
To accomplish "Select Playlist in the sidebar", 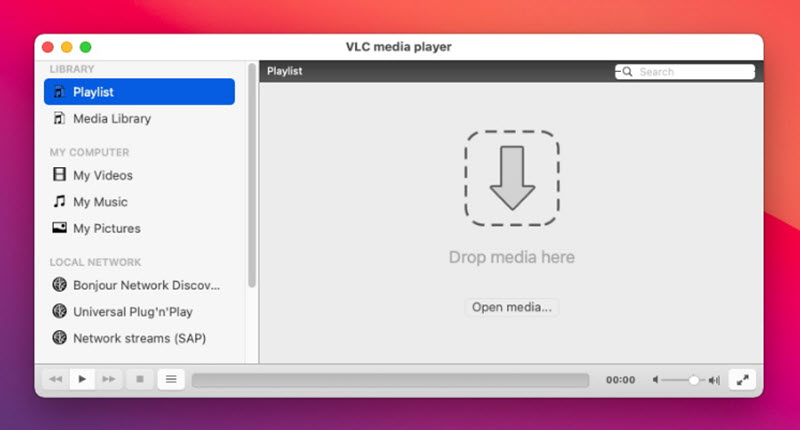I will point(139,92).
